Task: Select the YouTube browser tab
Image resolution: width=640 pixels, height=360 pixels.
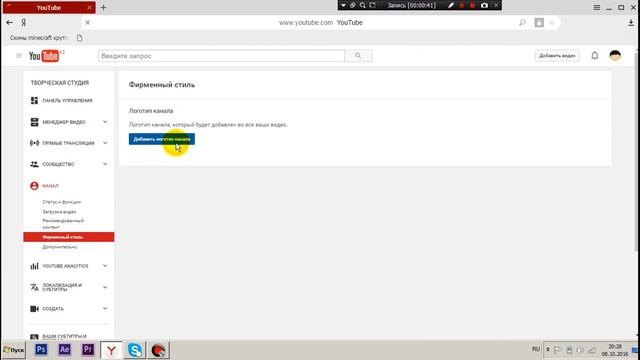Action: 49,7
